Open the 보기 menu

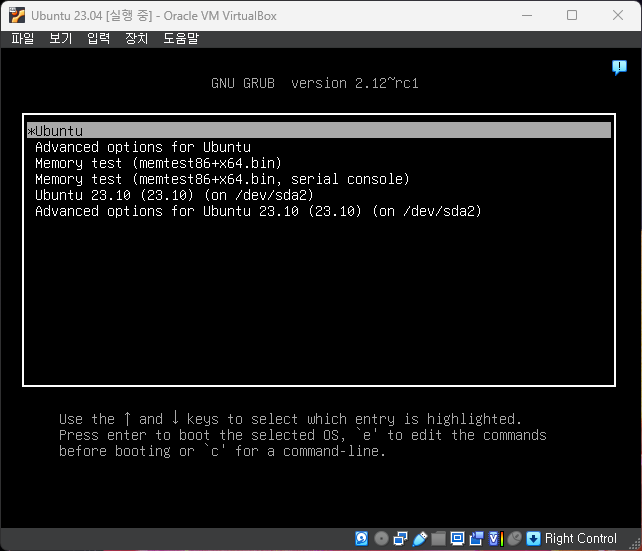pos(61,38)
